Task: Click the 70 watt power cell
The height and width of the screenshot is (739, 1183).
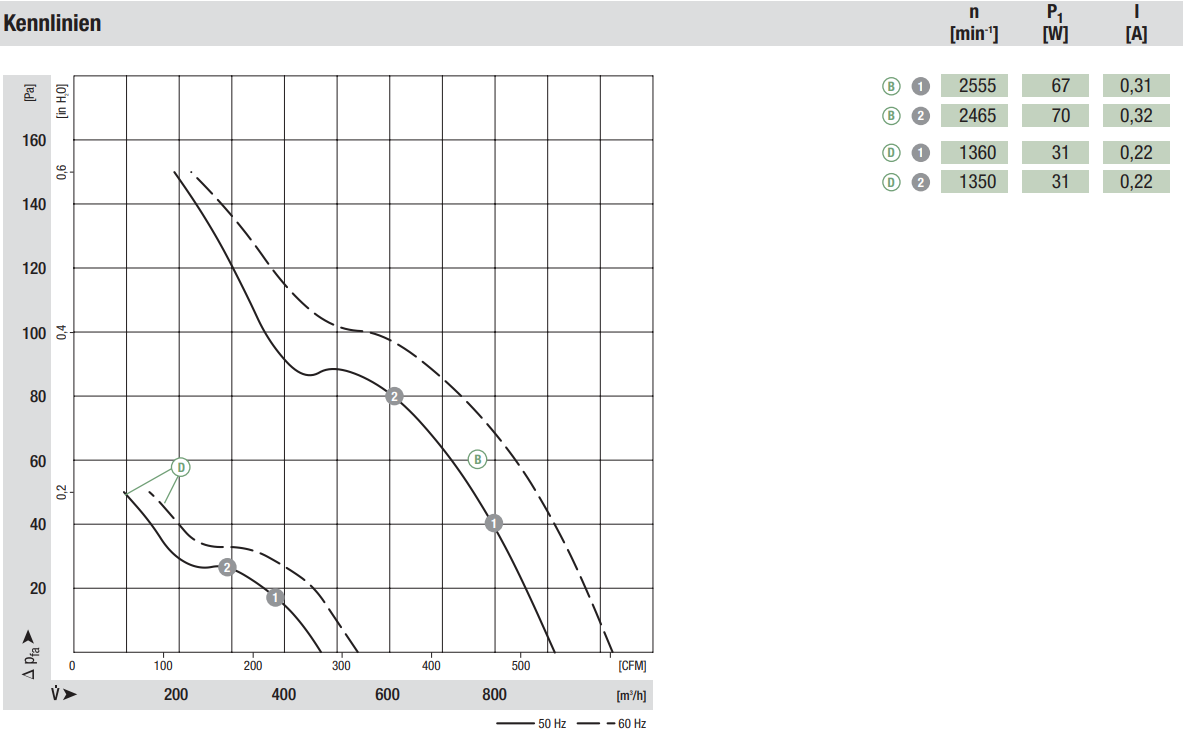Action: (x=1055, y=115)
